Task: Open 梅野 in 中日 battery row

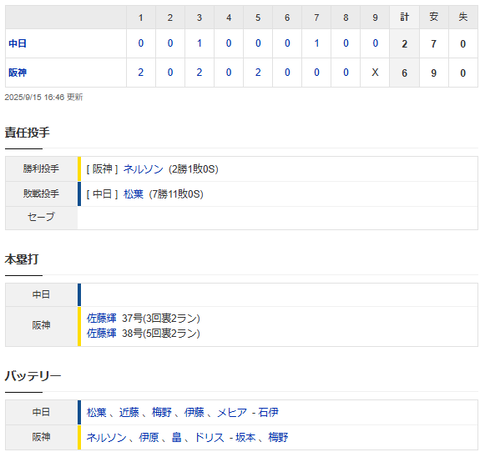Action: tap(162, 412)
